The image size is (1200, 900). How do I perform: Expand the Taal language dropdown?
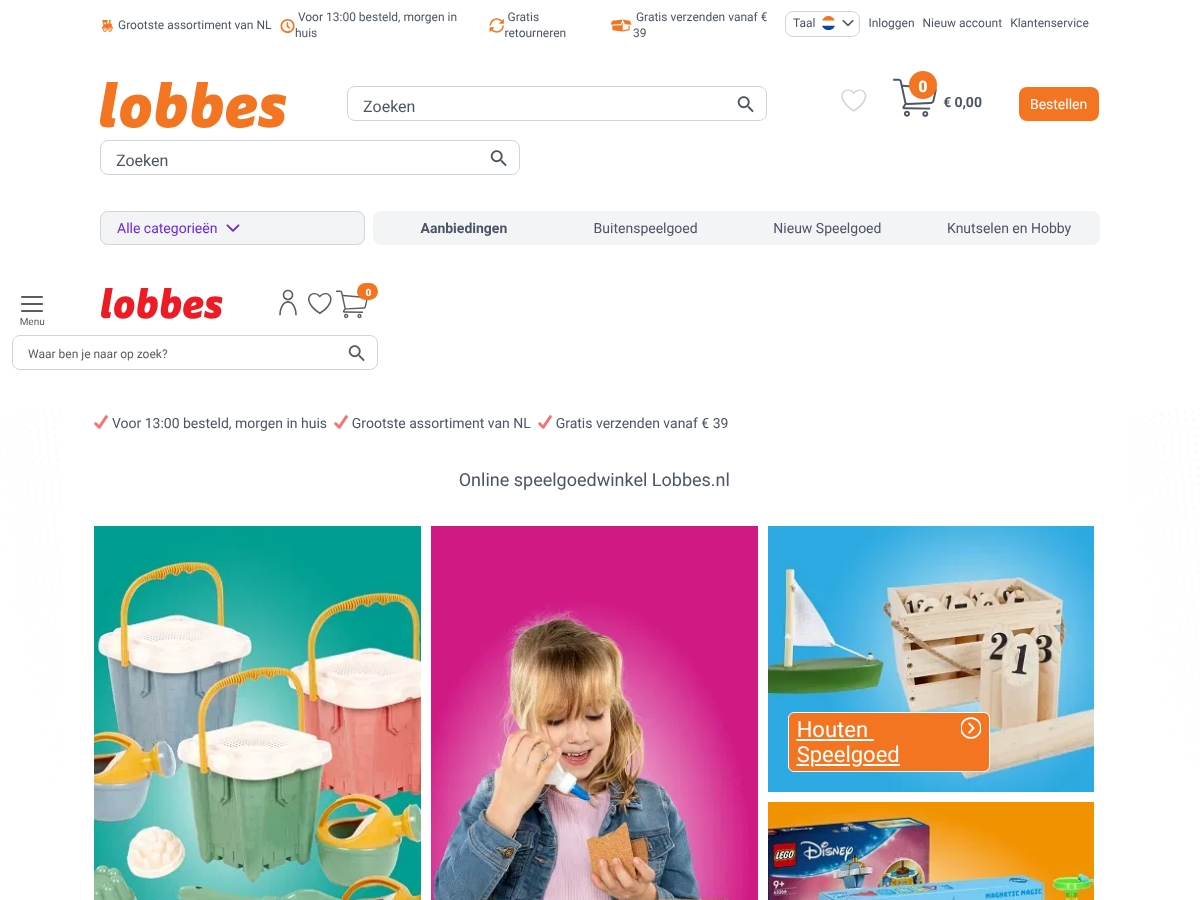(822, 23)
